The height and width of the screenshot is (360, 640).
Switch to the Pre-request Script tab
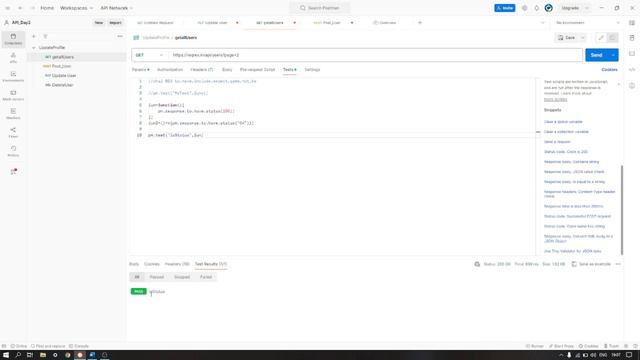[x=258, y=70]
